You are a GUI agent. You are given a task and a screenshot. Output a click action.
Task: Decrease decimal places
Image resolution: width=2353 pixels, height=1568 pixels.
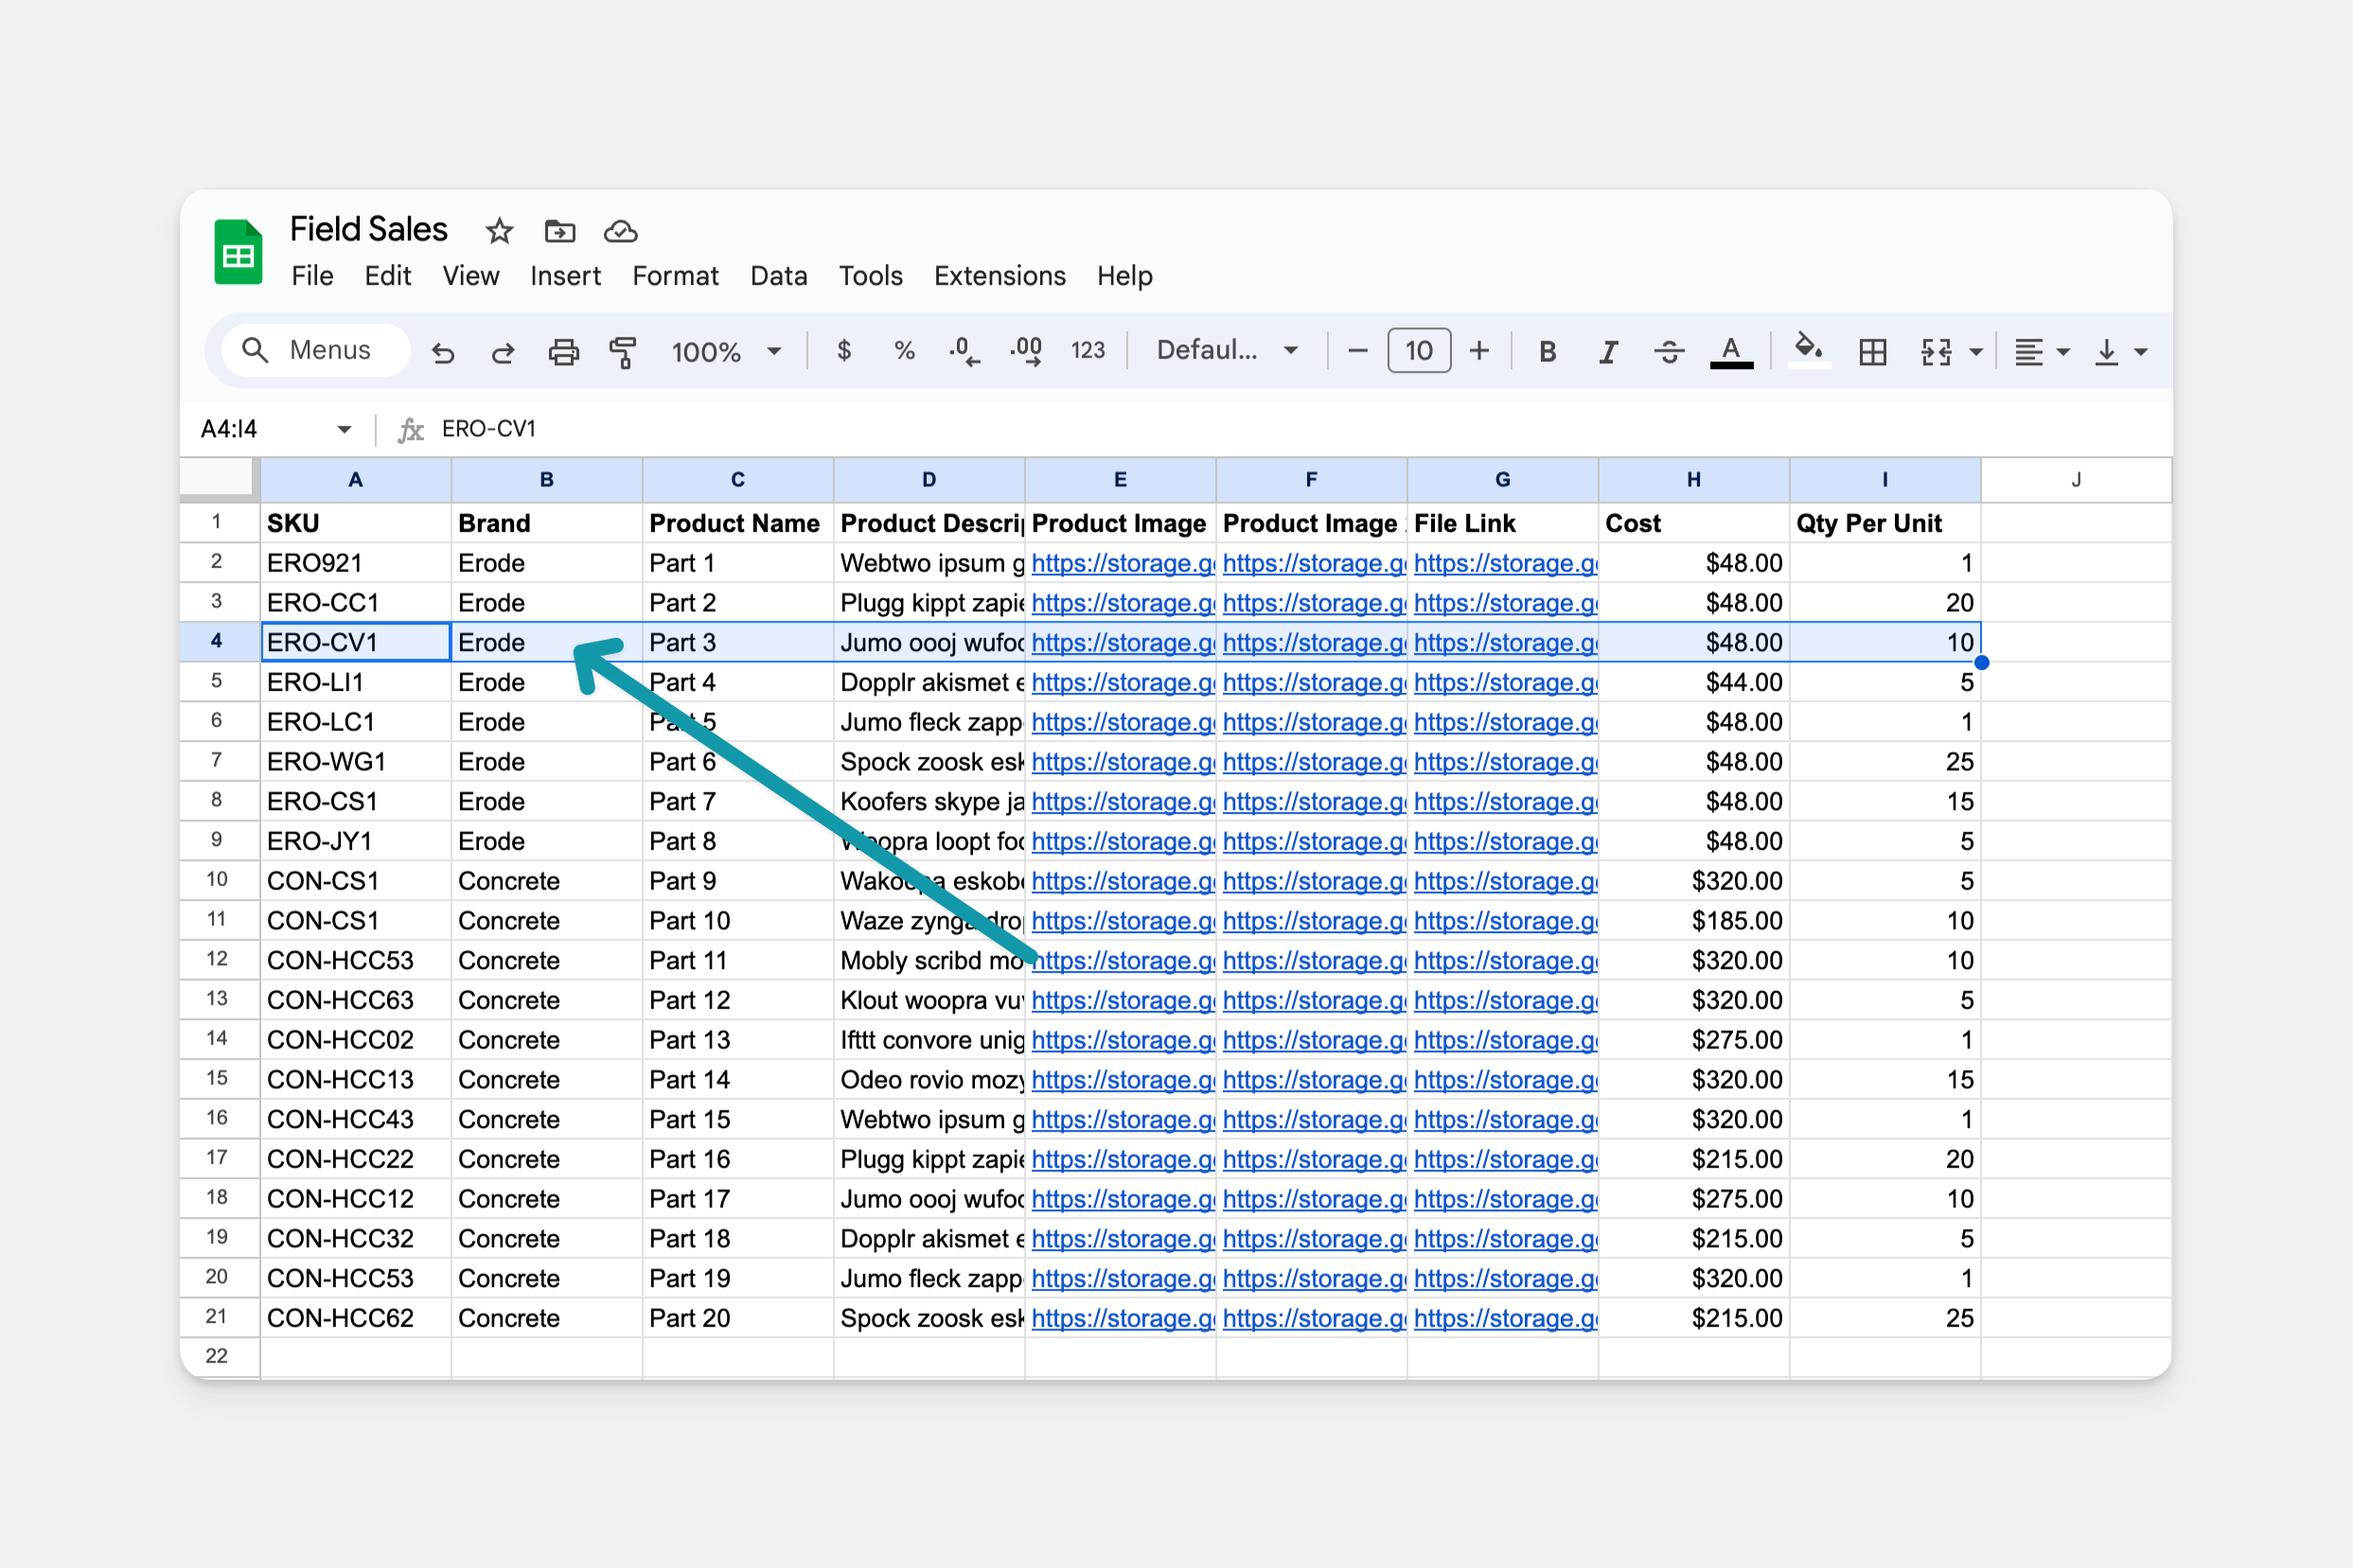click(965, 352)
